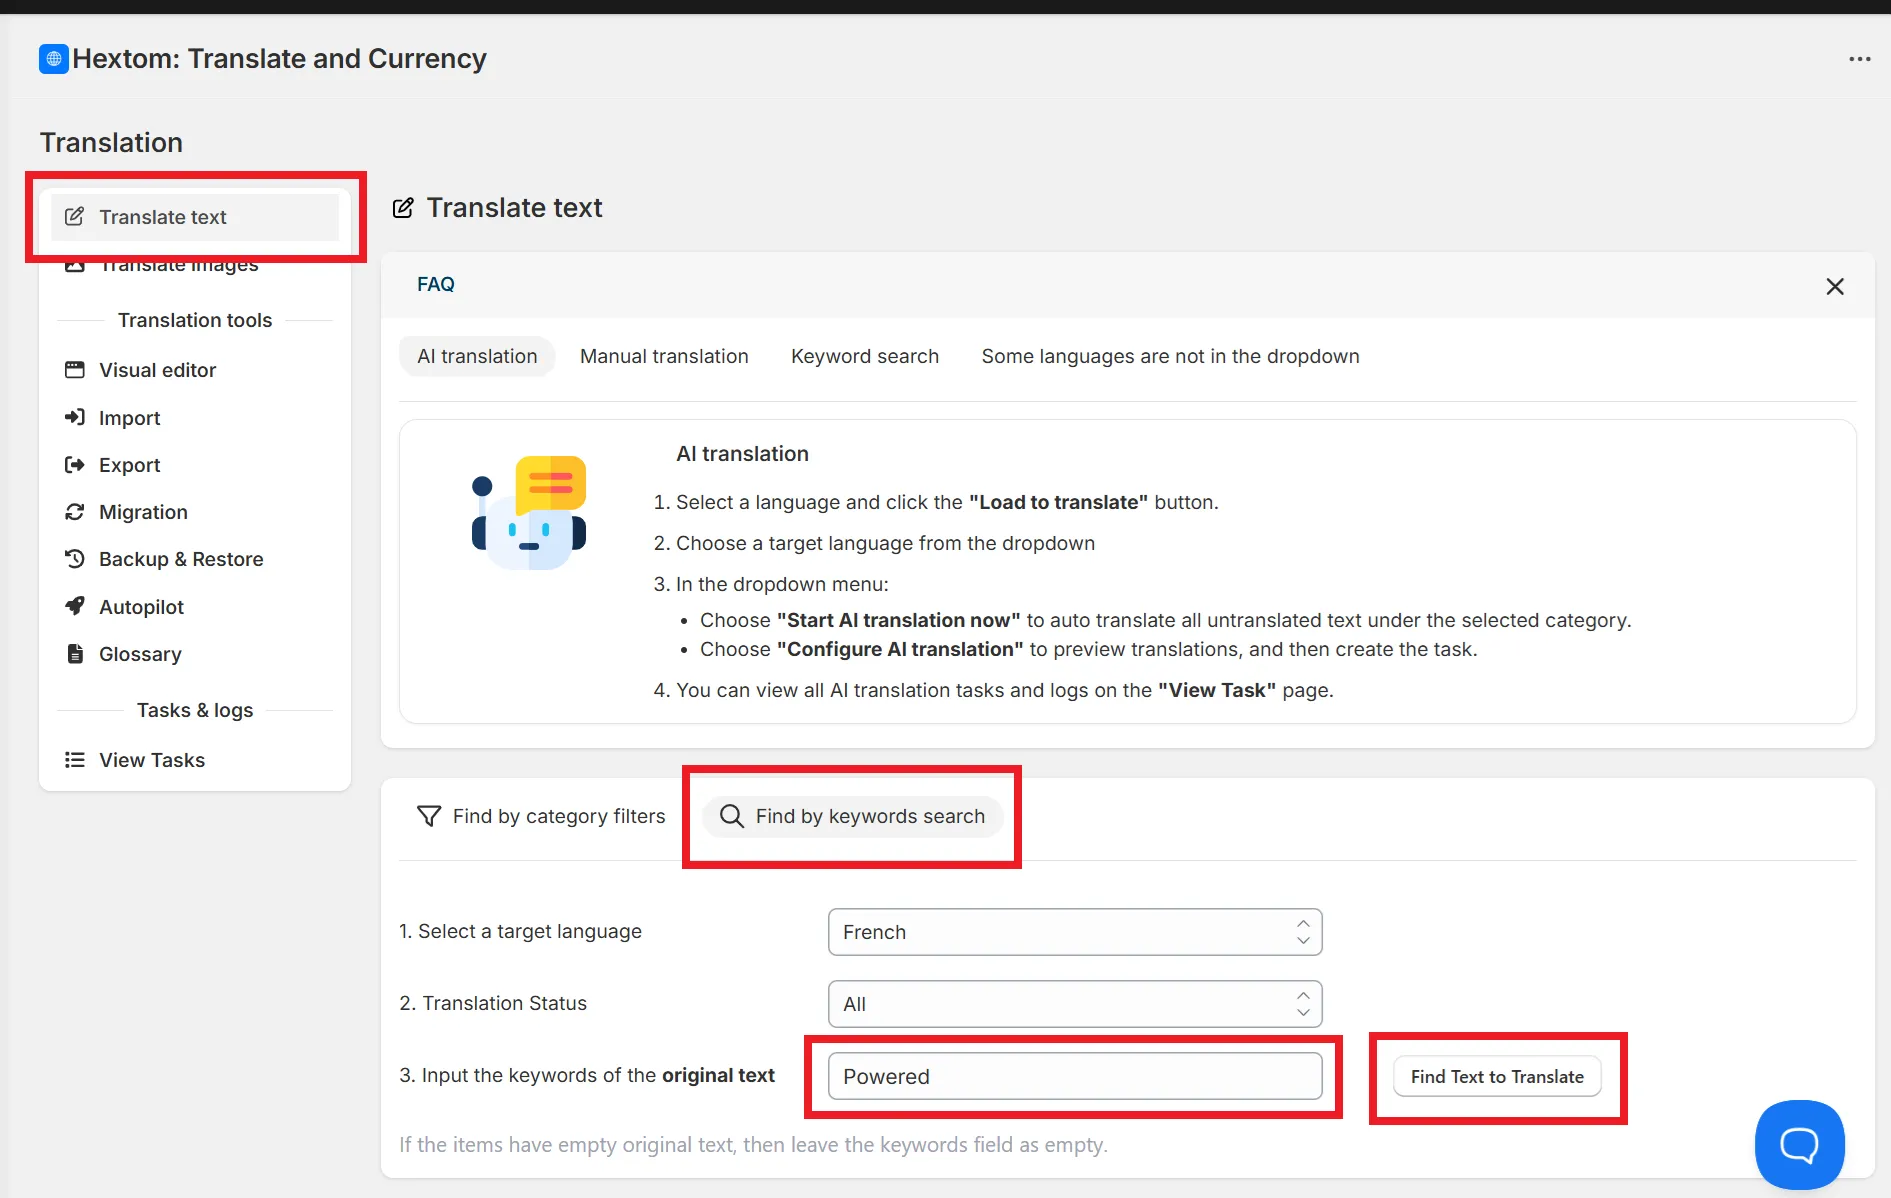1891x1198 pixels.
Task: Click the Backup & Restore history icon
Action: pos(74,559)
